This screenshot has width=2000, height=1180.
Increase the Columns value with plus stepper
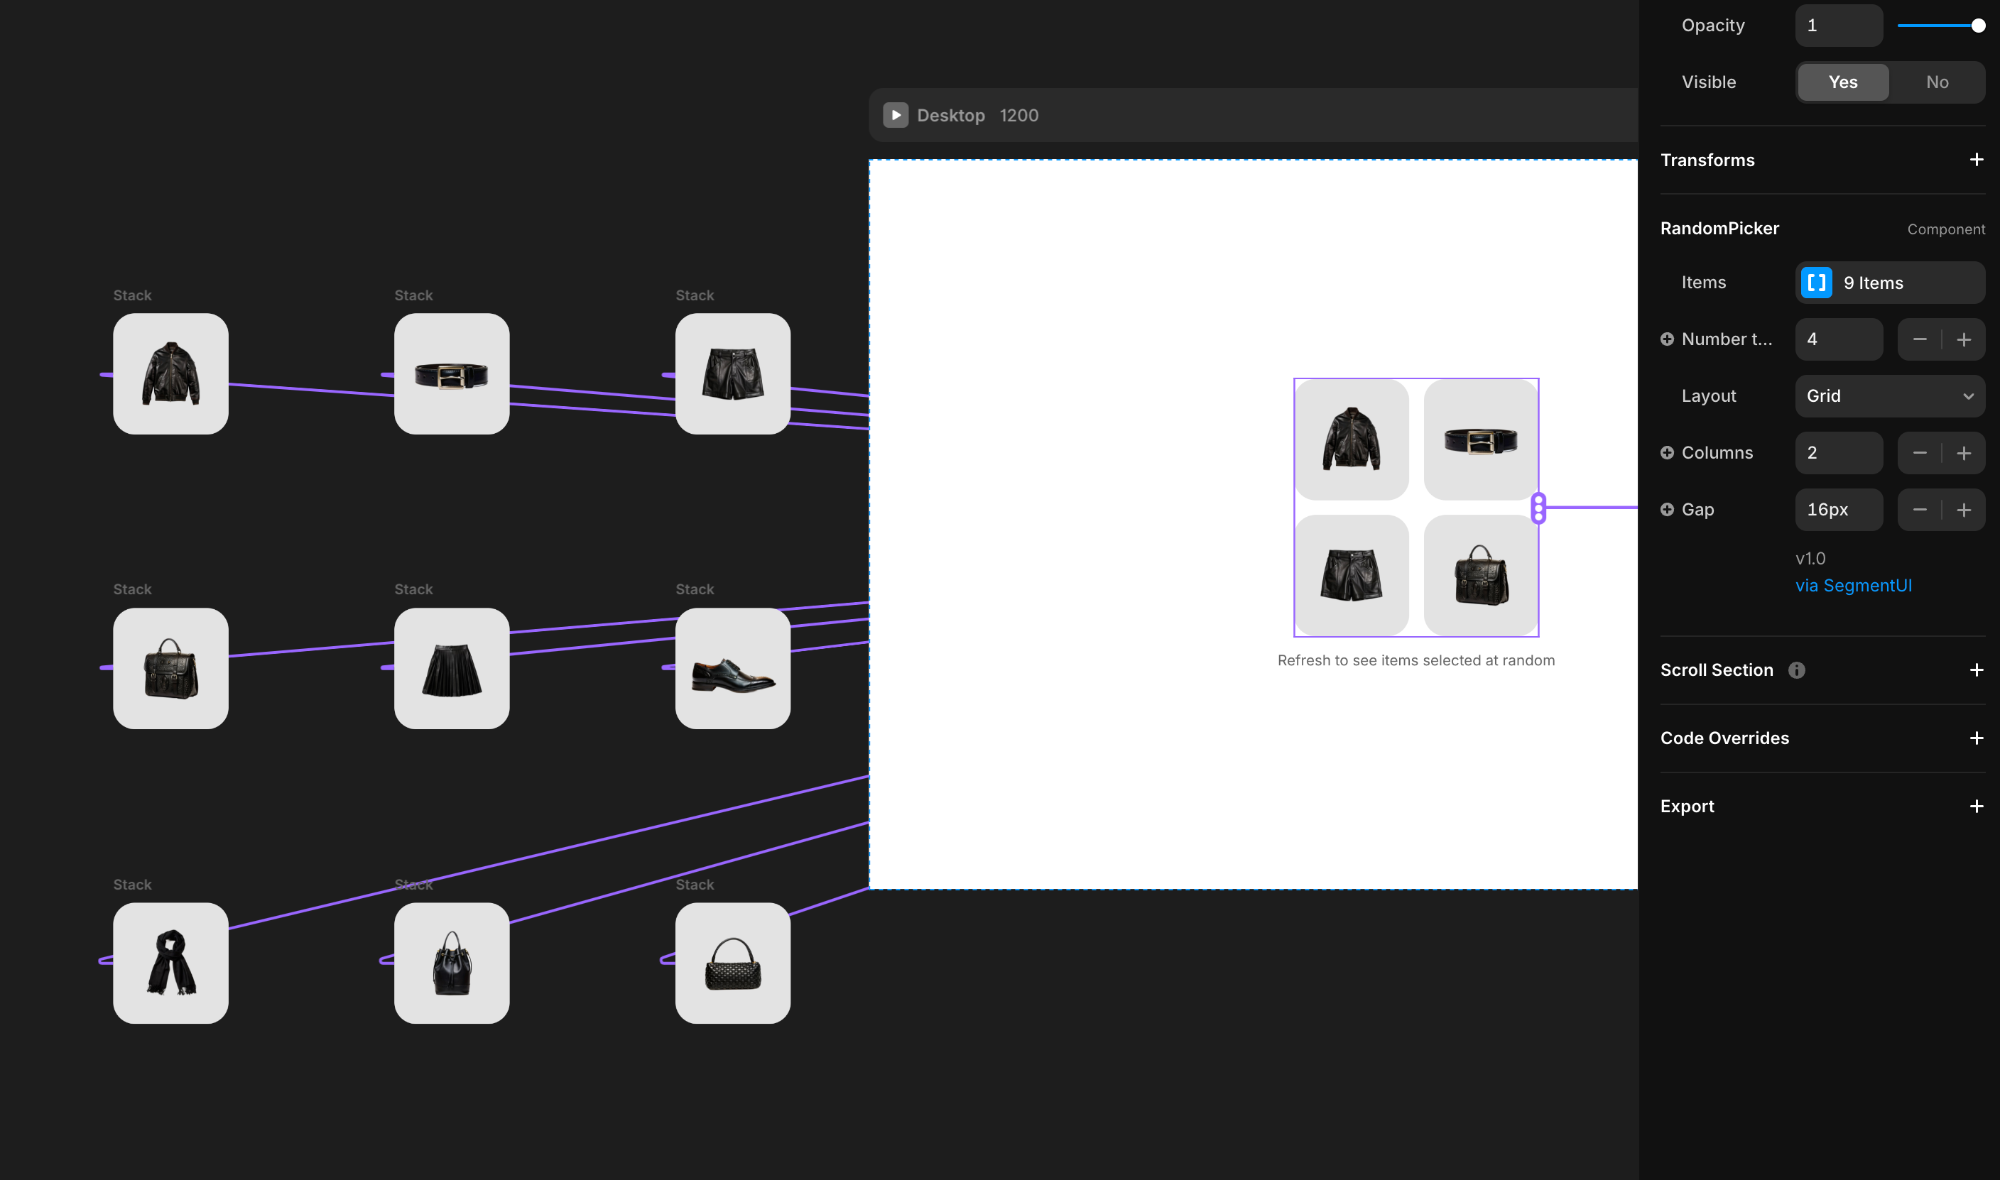pos(1964,453)
